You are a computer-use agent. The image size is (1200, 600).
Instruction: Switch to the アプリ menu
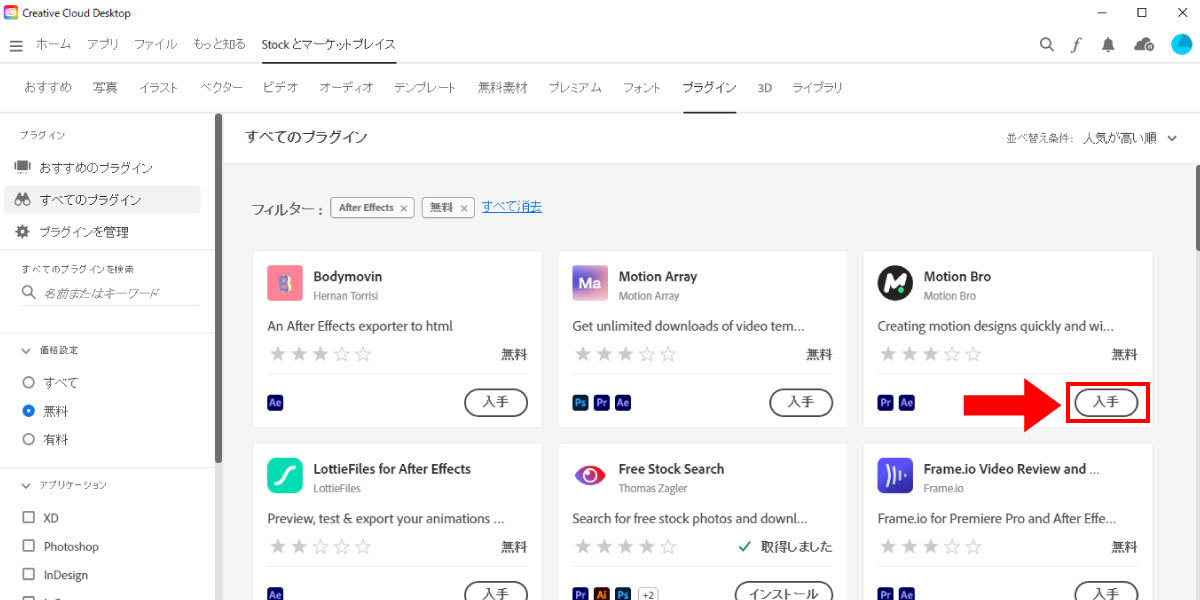click(x=102, y=44)
